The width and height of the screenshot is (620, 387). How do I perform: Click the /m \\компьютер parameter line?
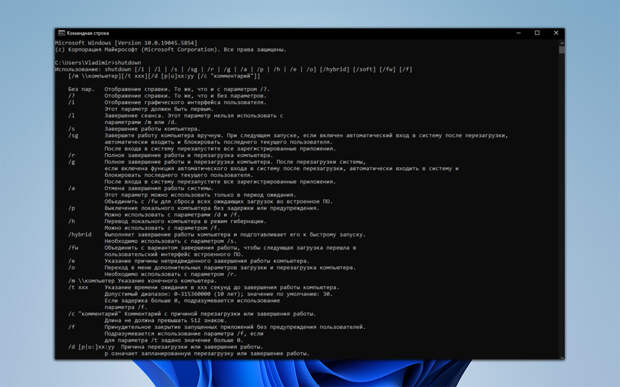tap(142, 281)
